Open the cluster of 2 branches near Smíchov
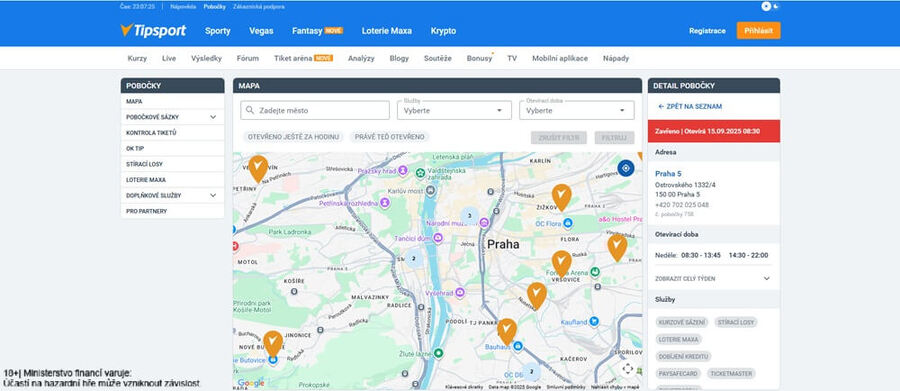 [x=413, y=258]
